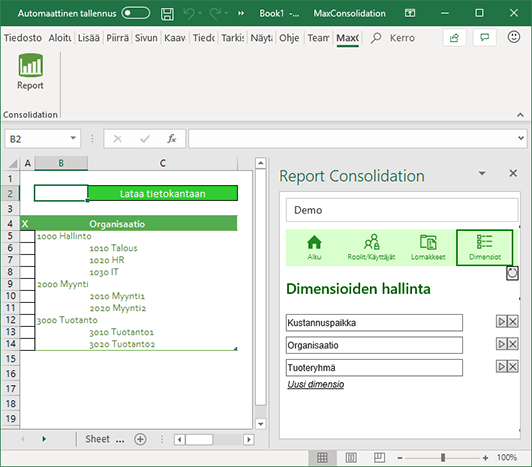Viewport: 532px width, 467px height.
Task: Click the Share icon button
Action: point(454,37)
